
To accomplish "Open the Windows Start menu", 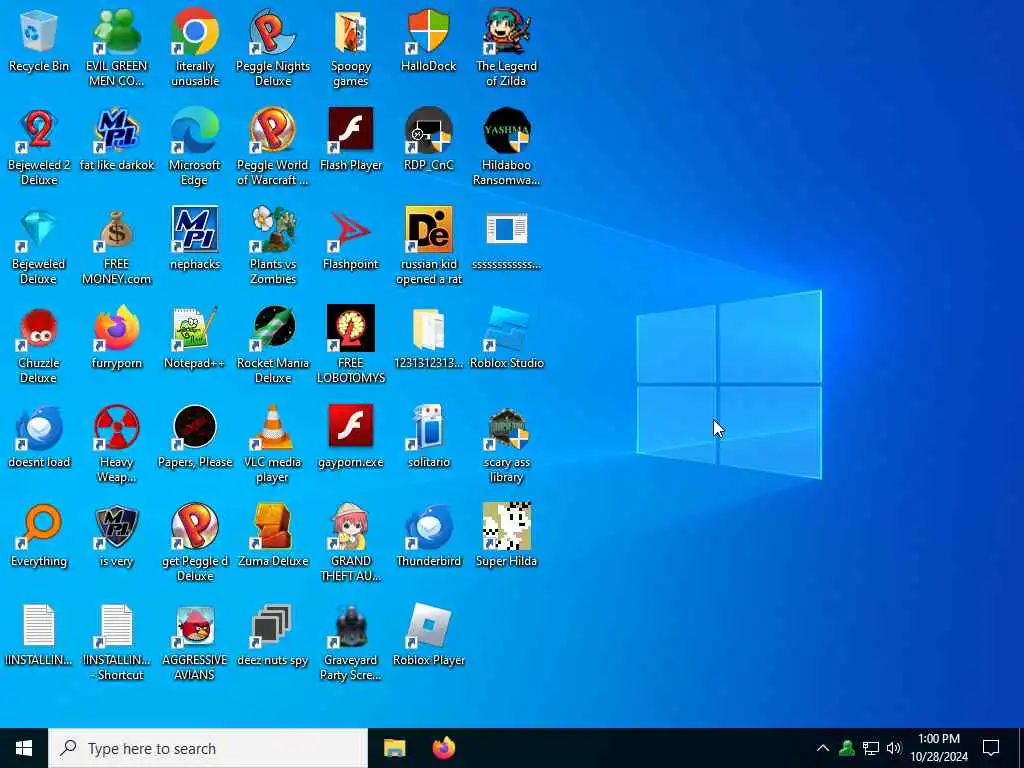I will tap(24, 748).
